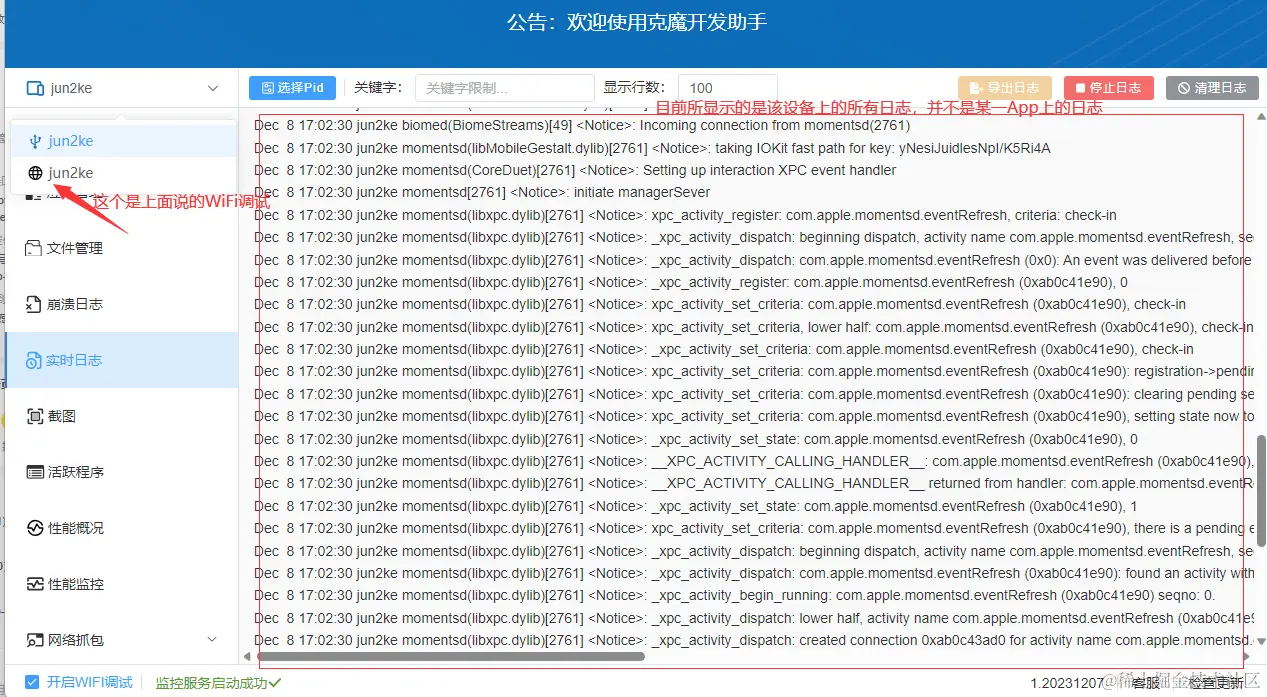
Task: Click the gray 清理日志 clear log button
Action: click(x=1212, y=88)
